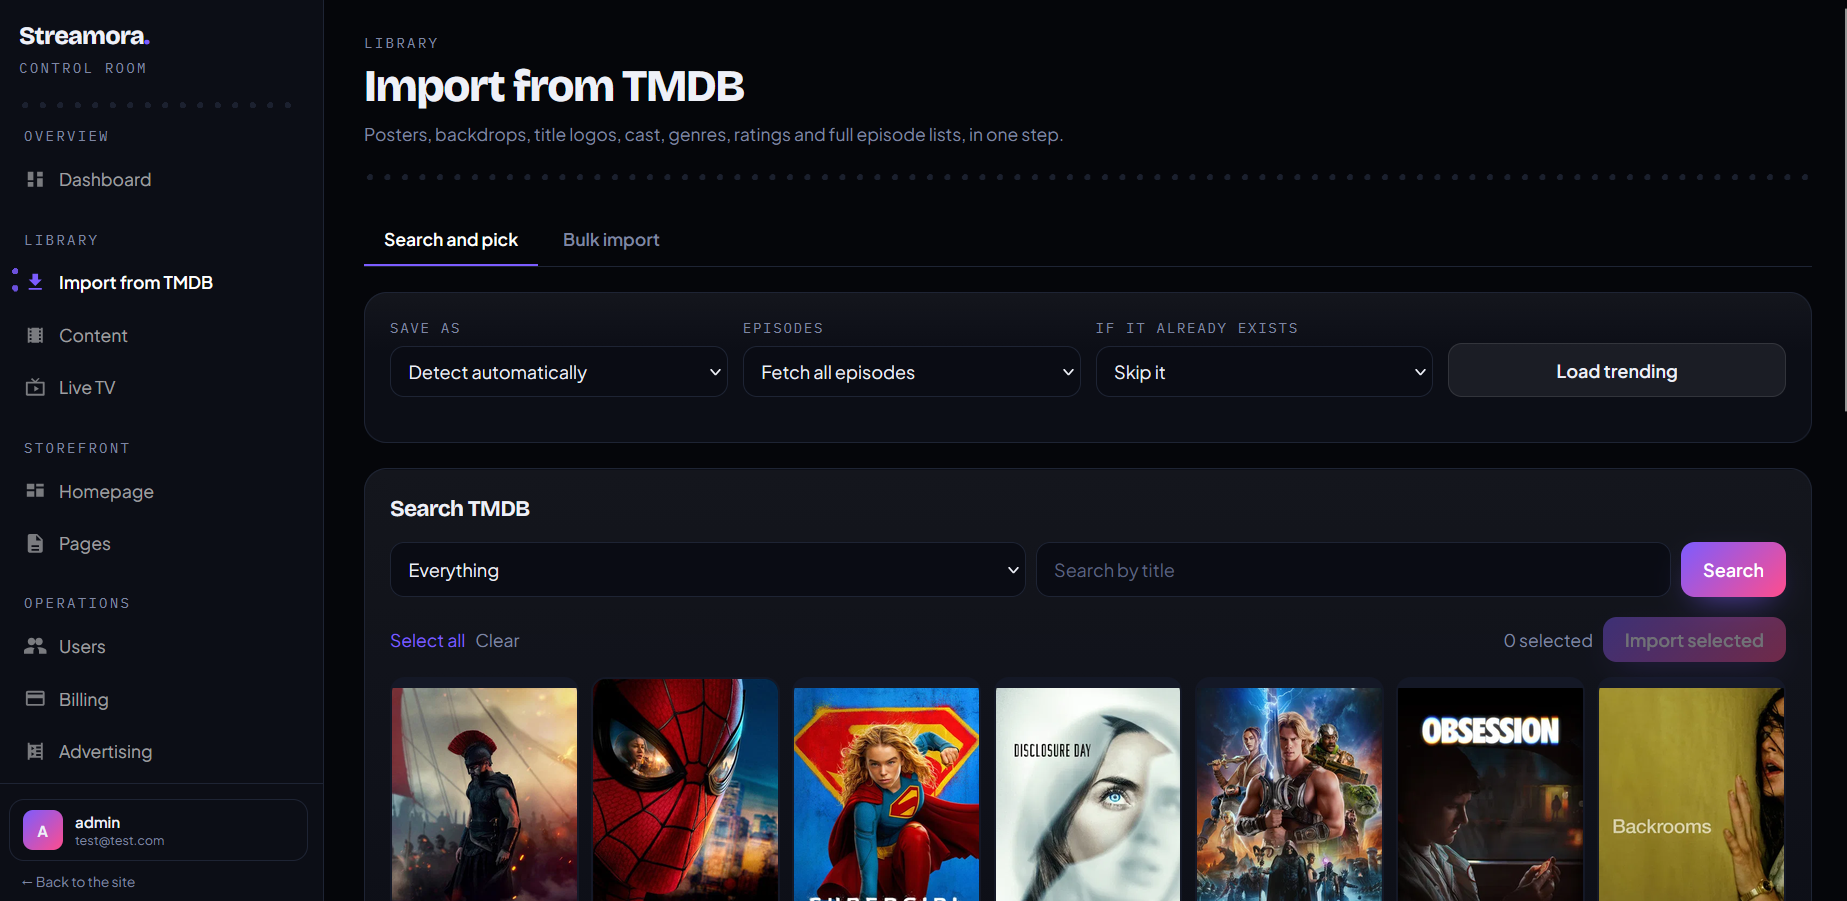Focus the Search by title field
Image resolution: width=1847 pixels, height=901 pixels.
point(1353,570)
